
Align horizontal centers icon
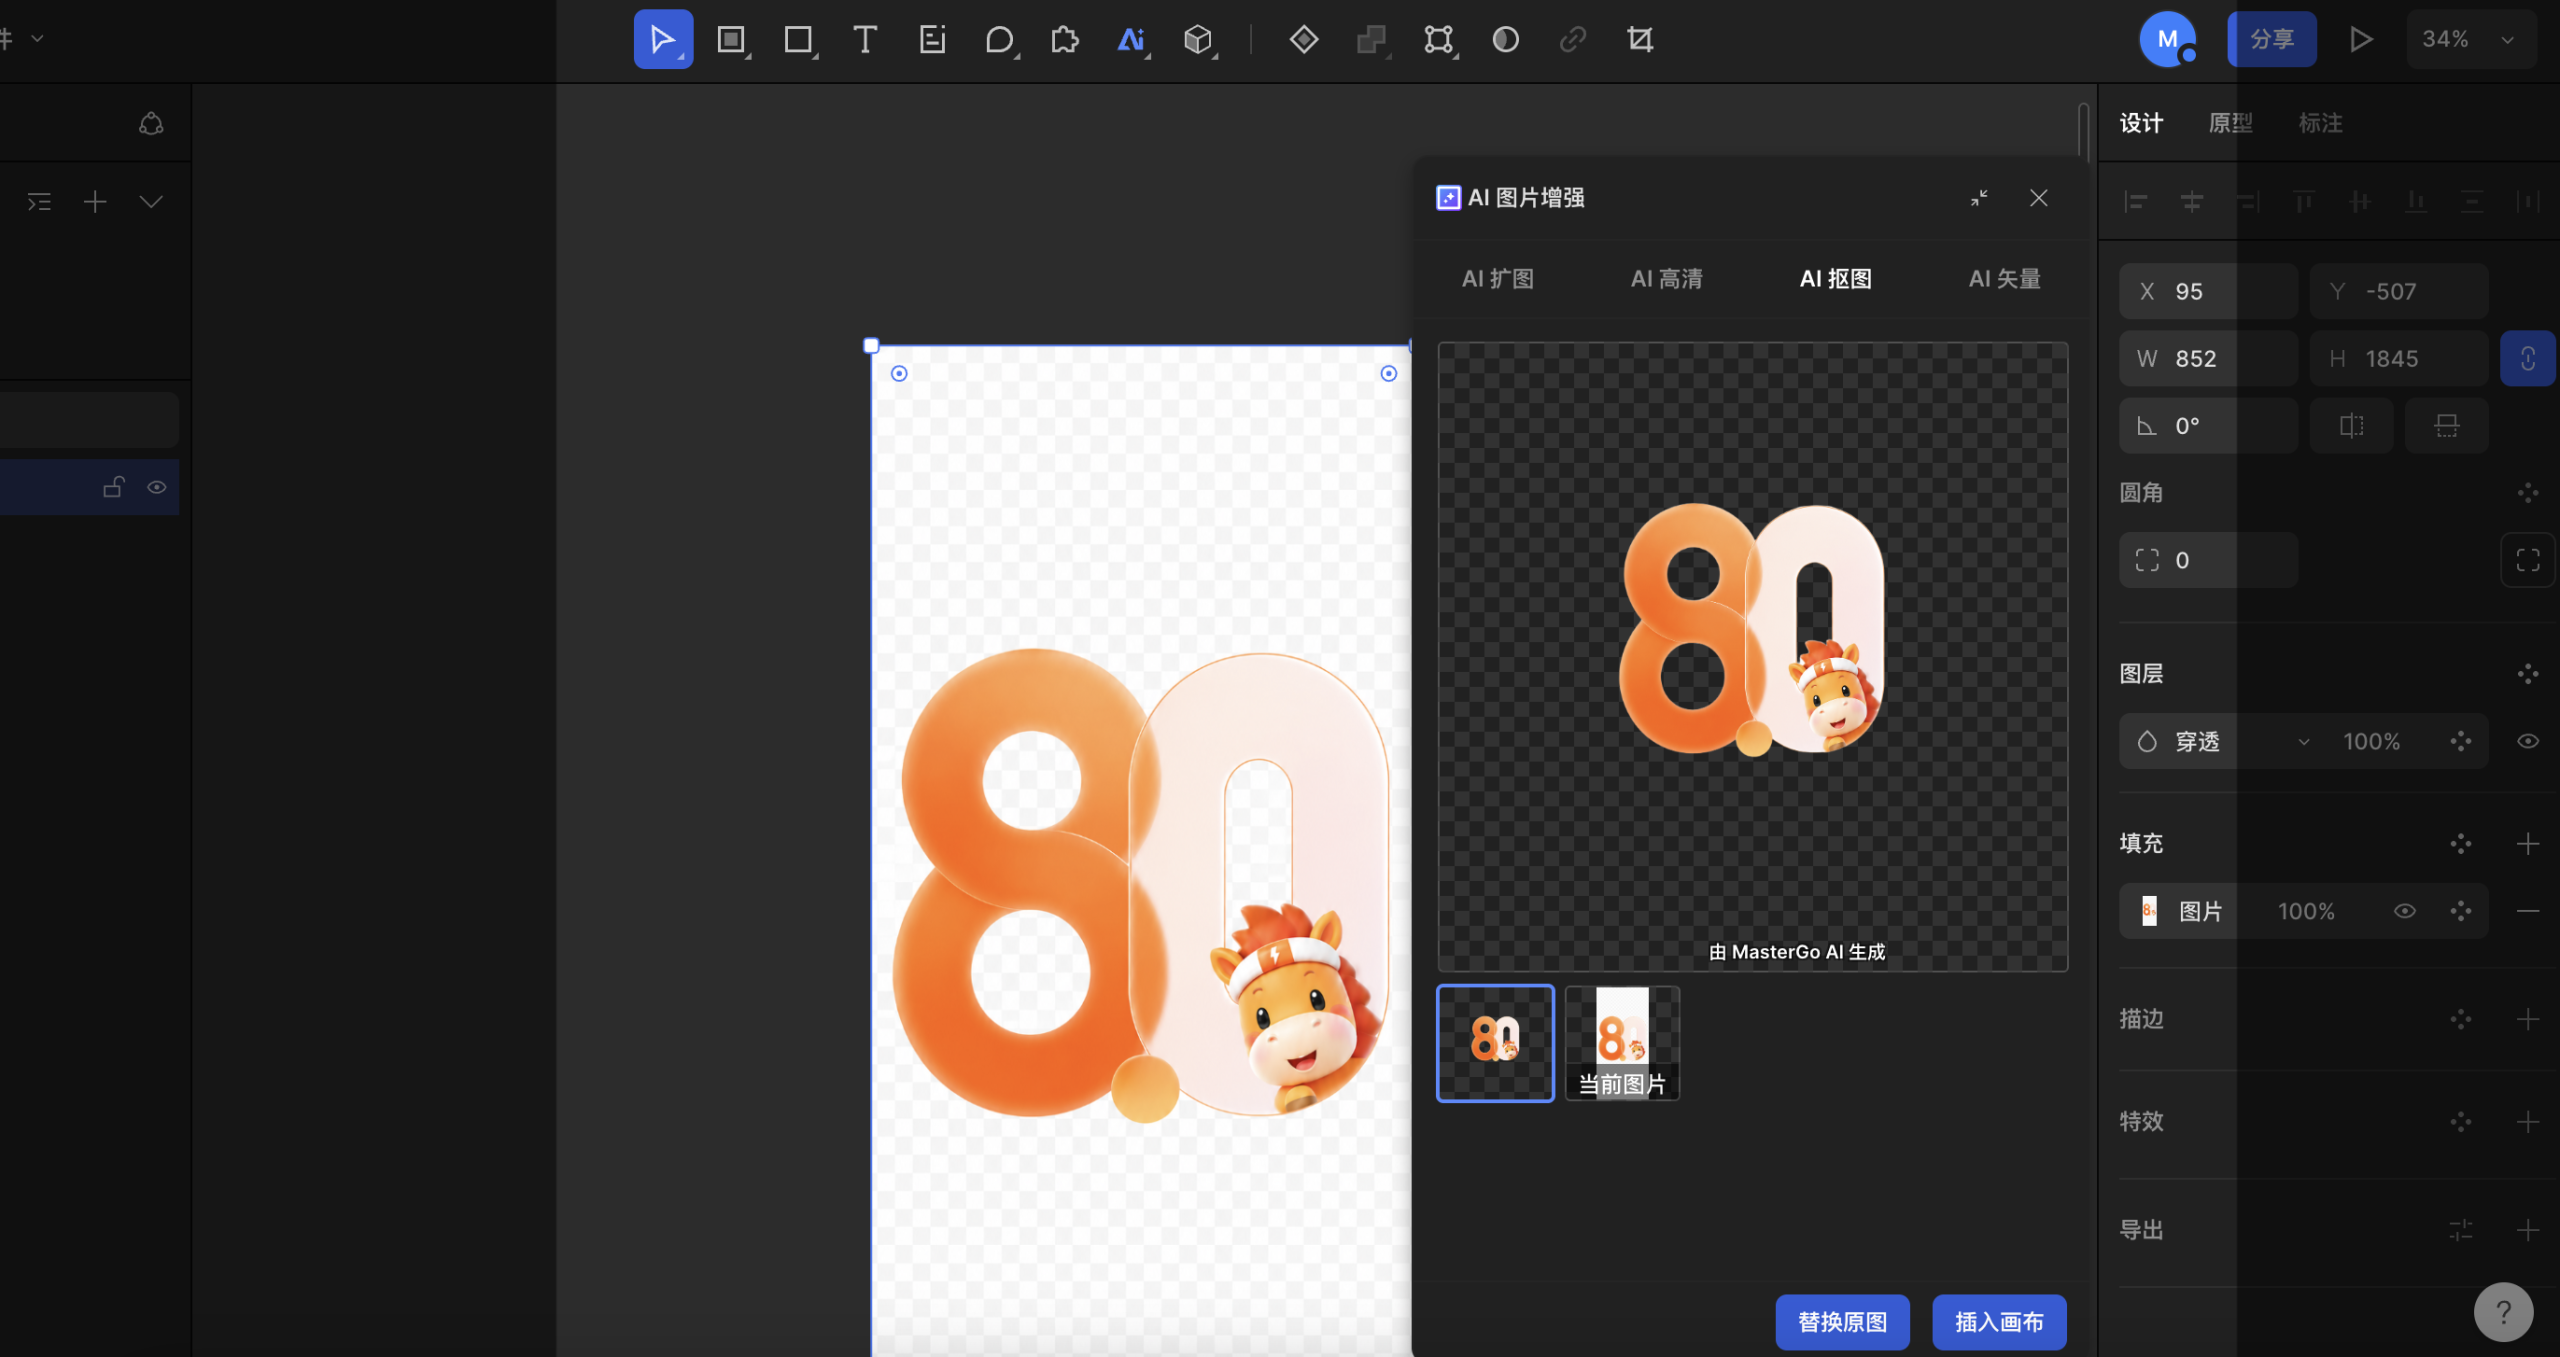pyautogui.click(x=2191, y=202)
